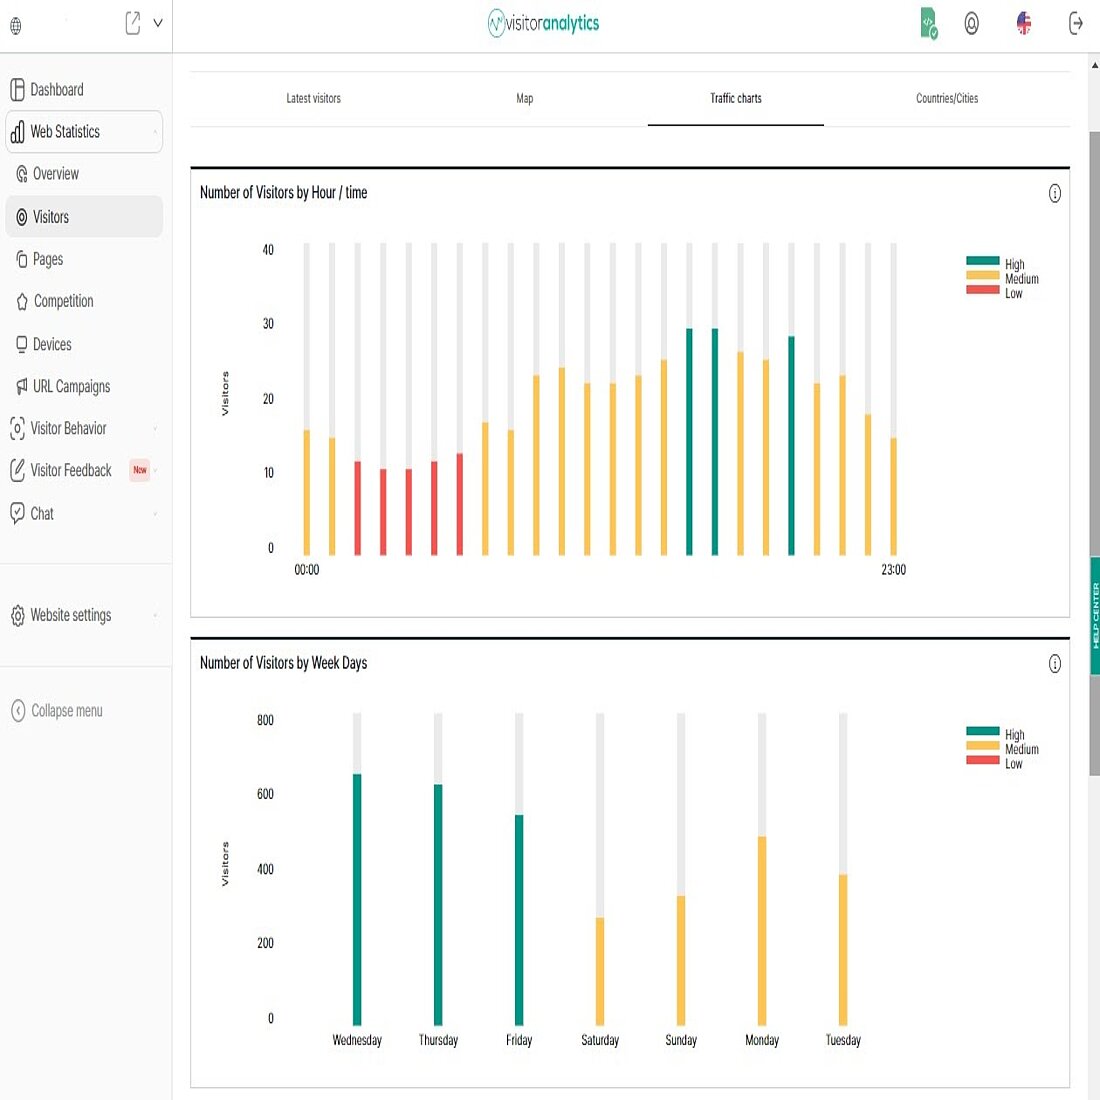Expand the Website settings section

70,615
